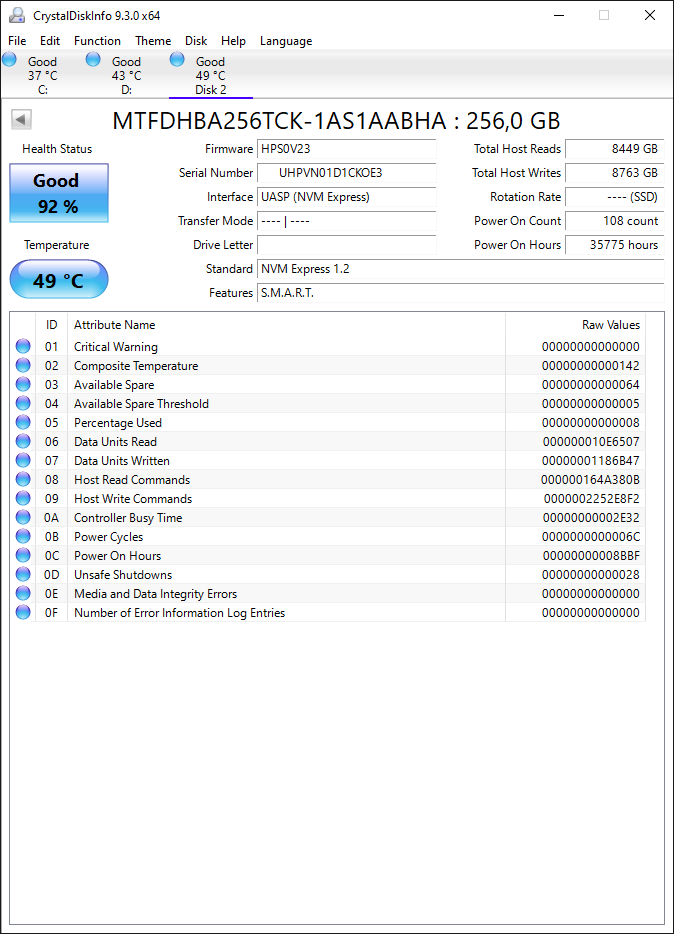The image size is (674, 934).
Task: Click status orb for Controller Busy Time row
Action: point(23,518)
